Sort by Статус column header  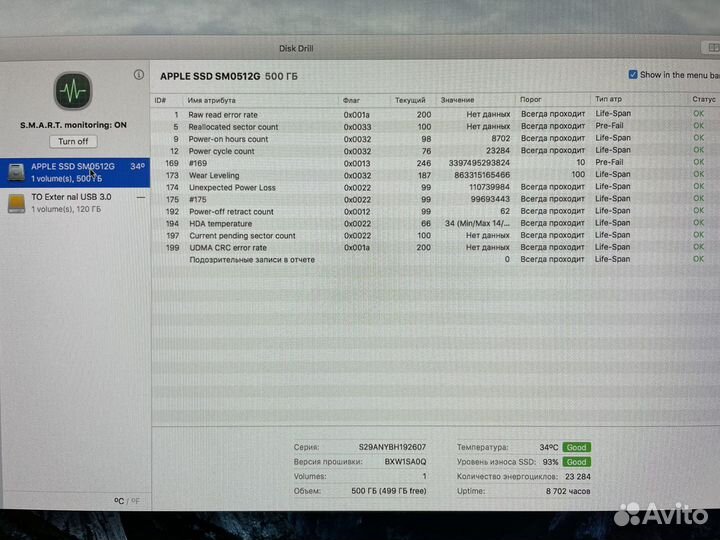point(703,99)
